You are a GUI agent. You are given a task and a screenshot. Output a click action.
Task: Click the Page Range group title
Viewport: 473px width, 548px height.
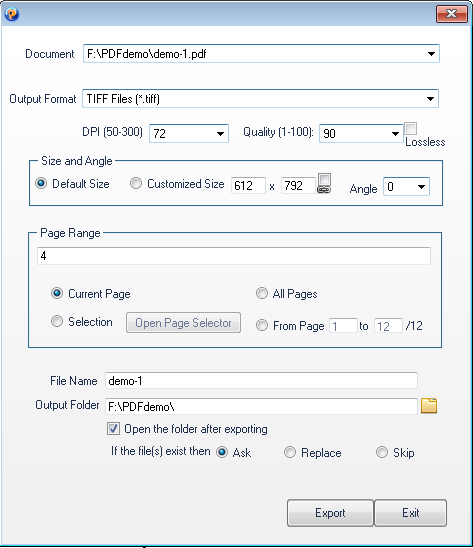[70, 233]
